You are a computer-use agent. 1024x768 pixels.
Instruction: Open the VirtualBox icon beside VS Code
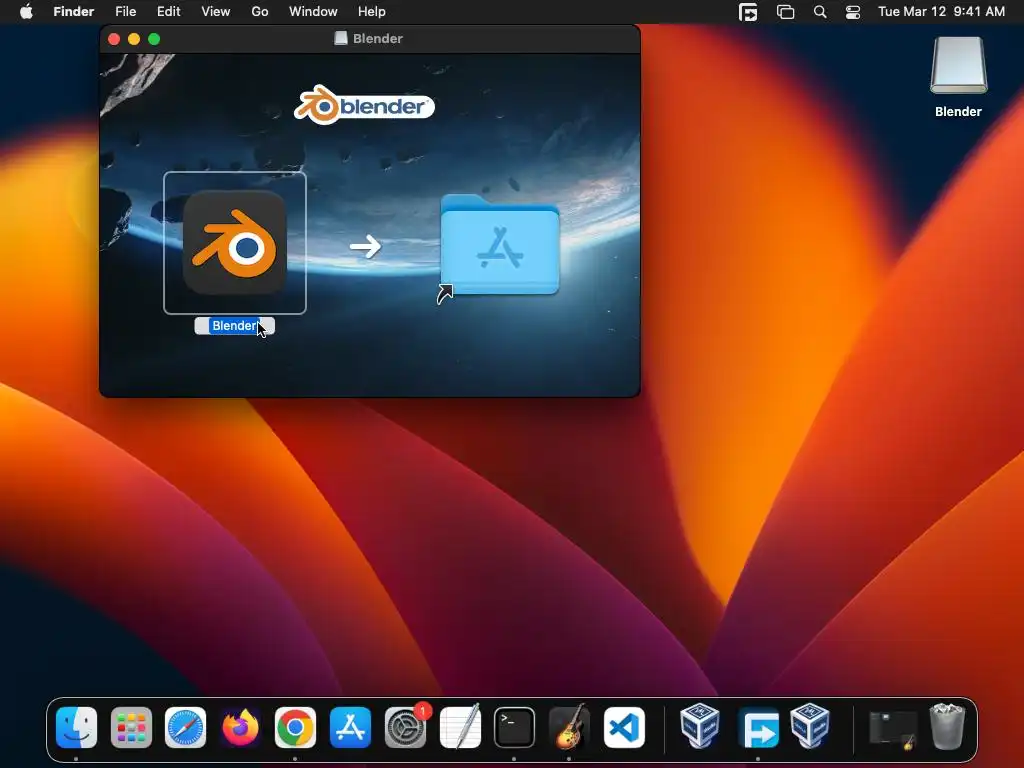[700, 725]
